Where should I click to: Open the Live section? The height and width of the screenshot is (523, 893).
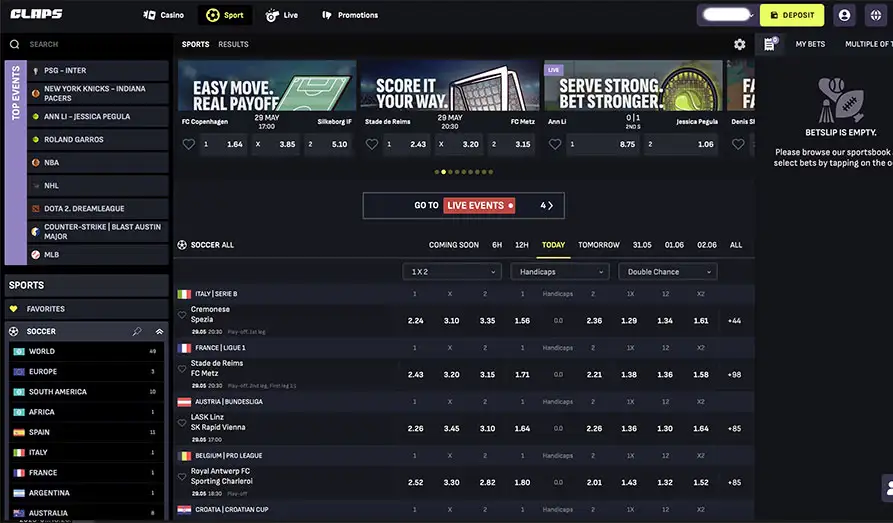pyautogui.click(x=282, y=15)
